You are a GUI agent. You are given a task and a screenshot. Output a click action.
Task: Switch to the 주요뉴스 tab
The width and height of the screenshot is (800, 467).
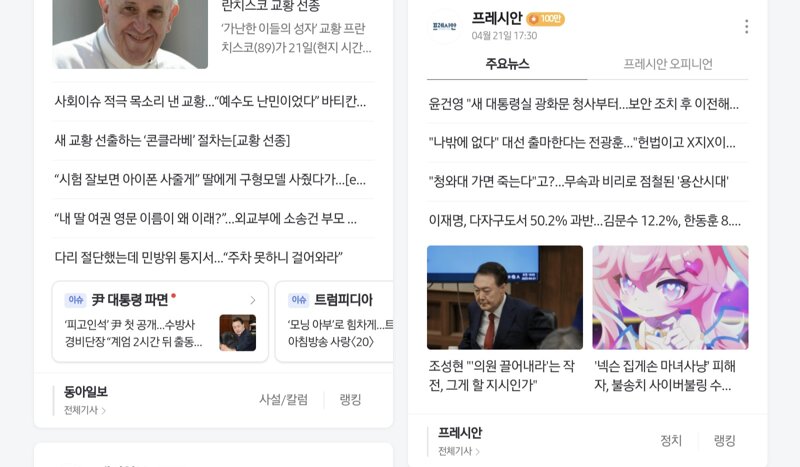pyautogui.click(x=507, y=64)
